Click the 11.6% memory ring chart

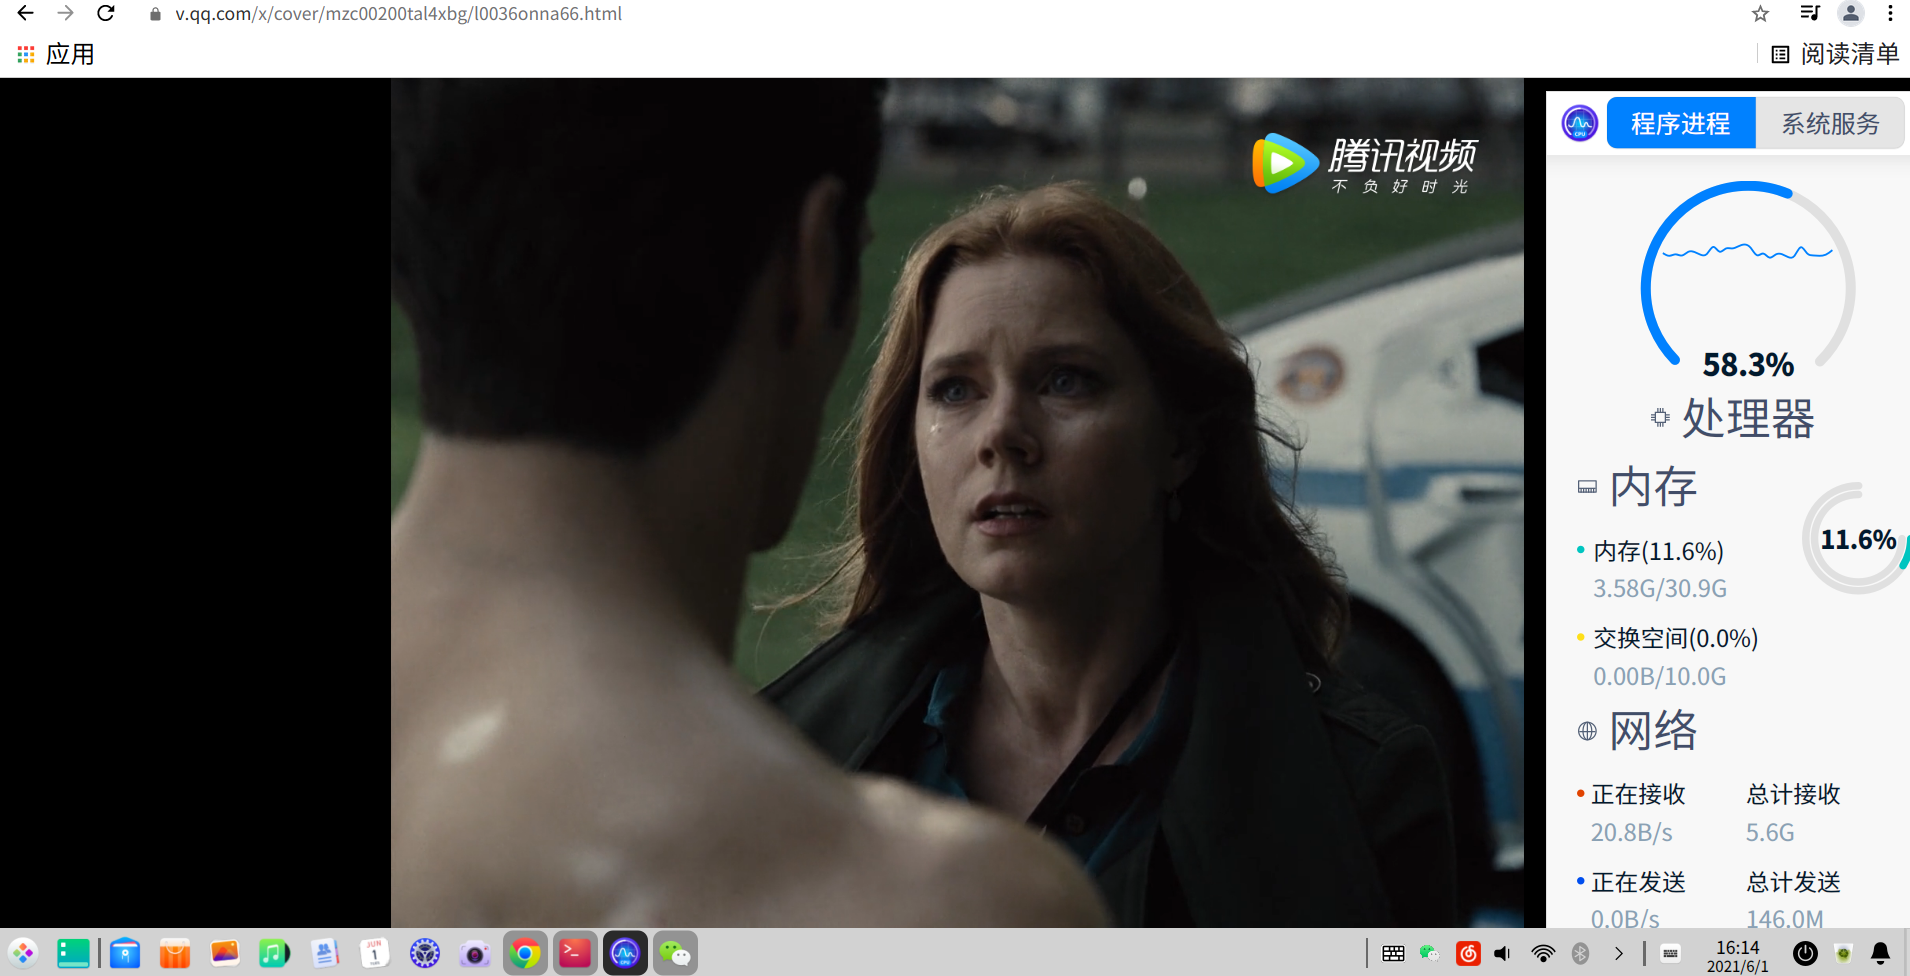pyautogui.click(x=1857, y=540)
